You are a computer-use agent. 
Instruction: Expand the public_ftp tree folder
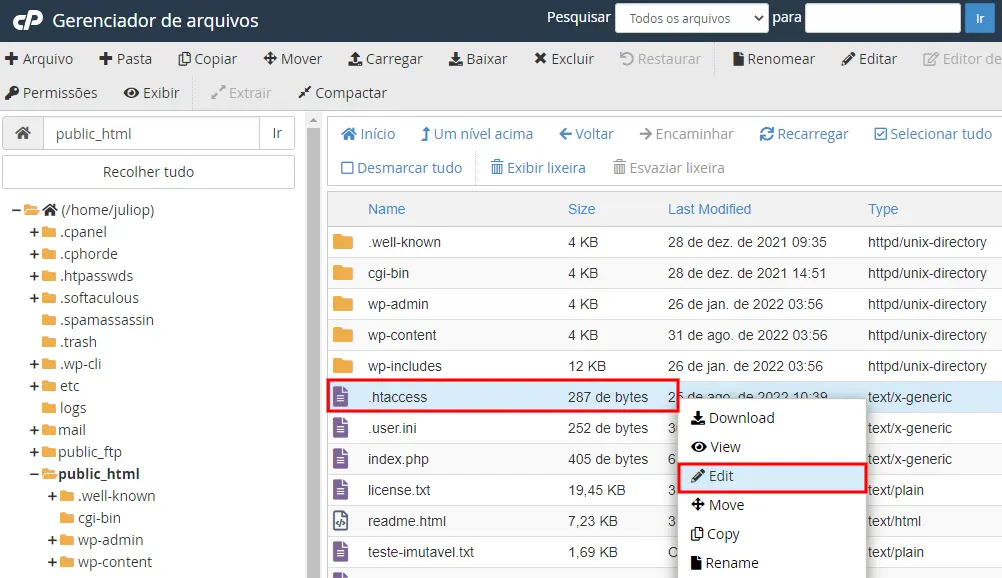(35, 452)
